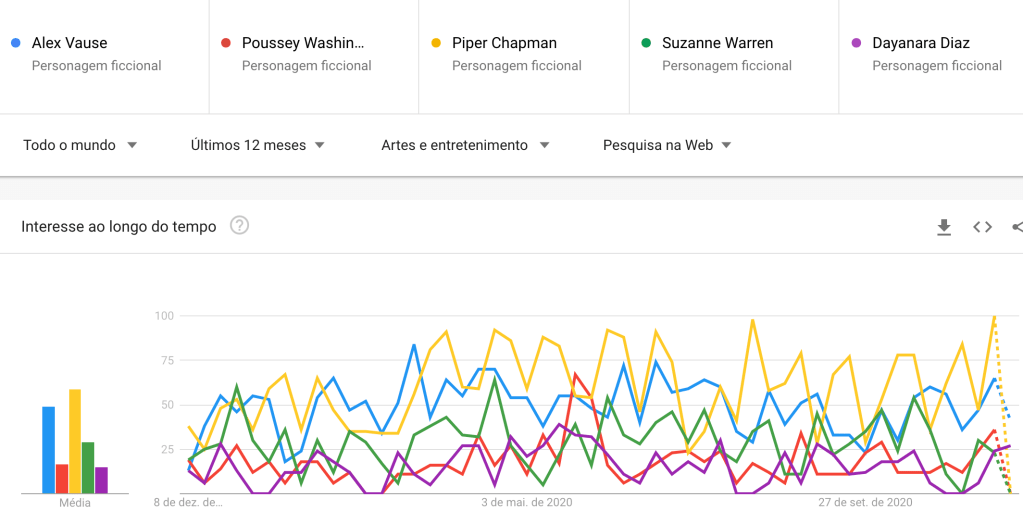1023x524 pixels.
Task: Edit the Piper Chapman comparison term
Action: 504,43
